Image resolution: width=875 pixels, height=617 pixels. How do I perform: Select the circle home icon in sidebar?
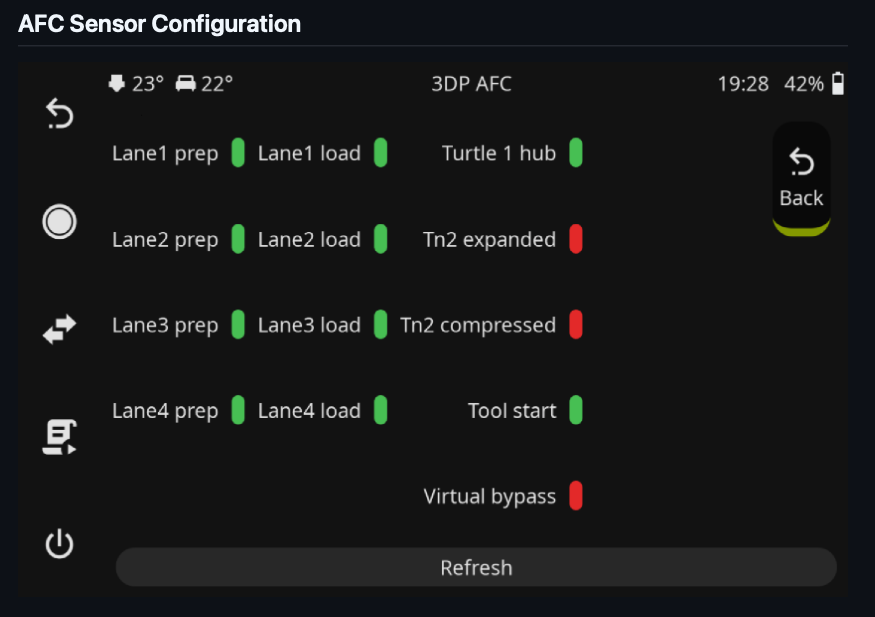[x=59, y=221]
